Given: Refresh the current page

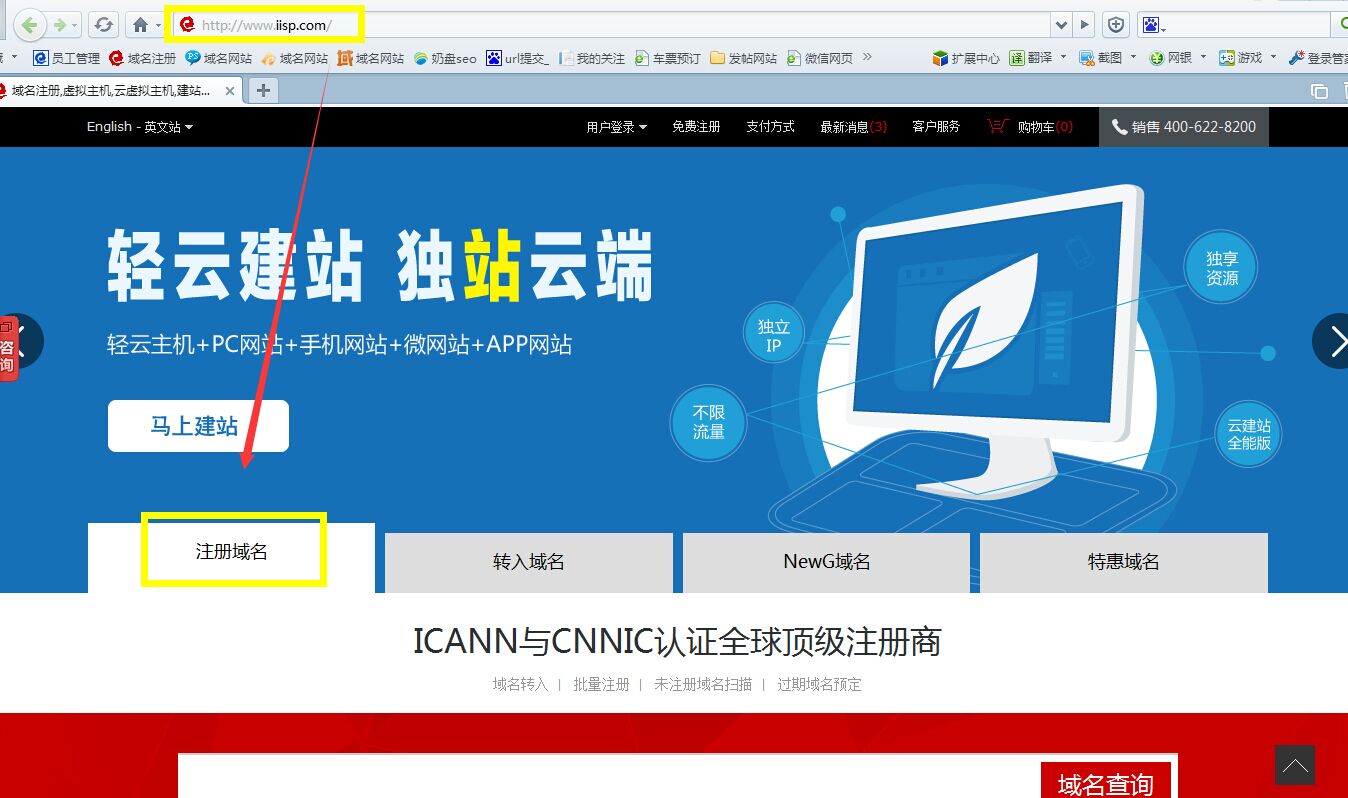Looking at the screenshot, I should click(x=103, y=23).
